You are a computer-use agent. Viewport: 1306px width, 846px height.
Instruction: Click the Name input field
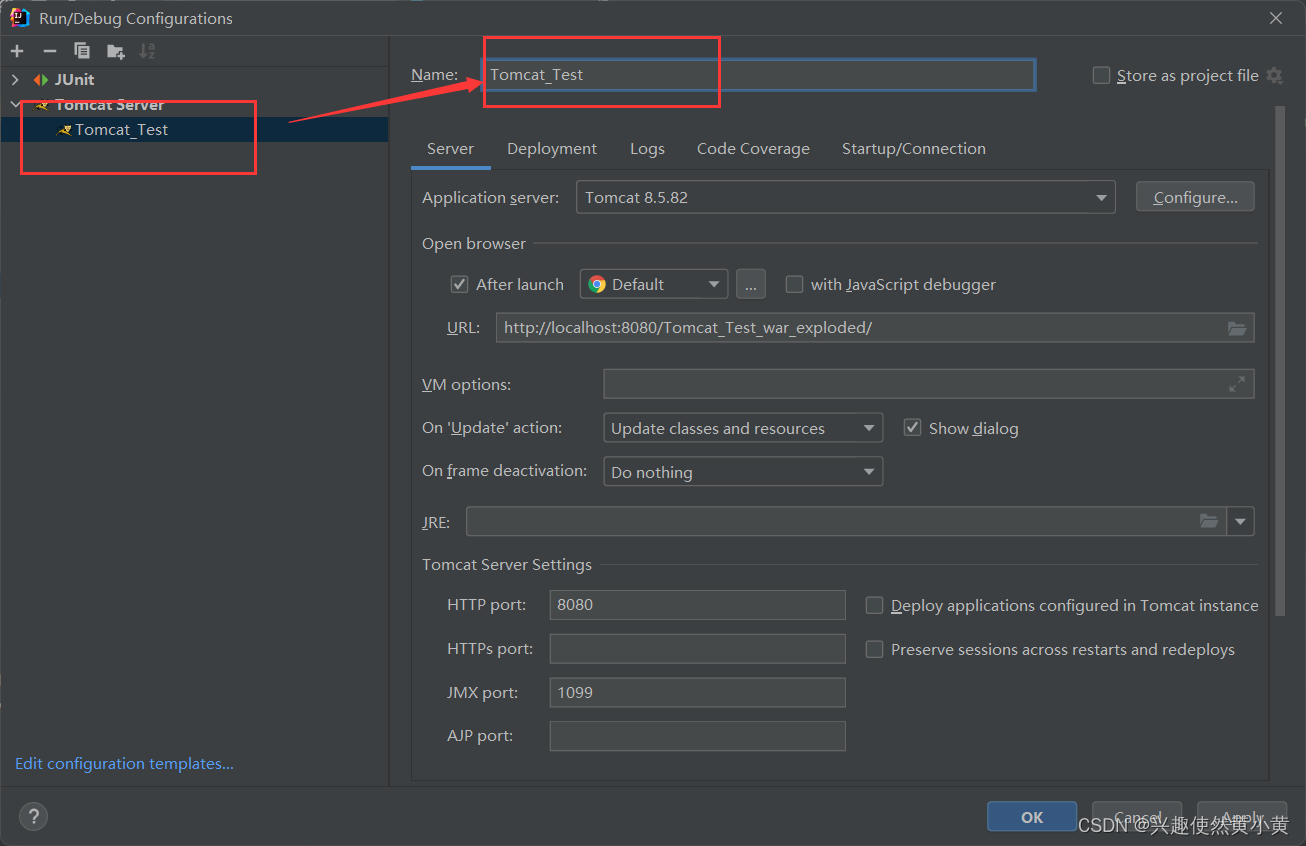click(759, 75)
